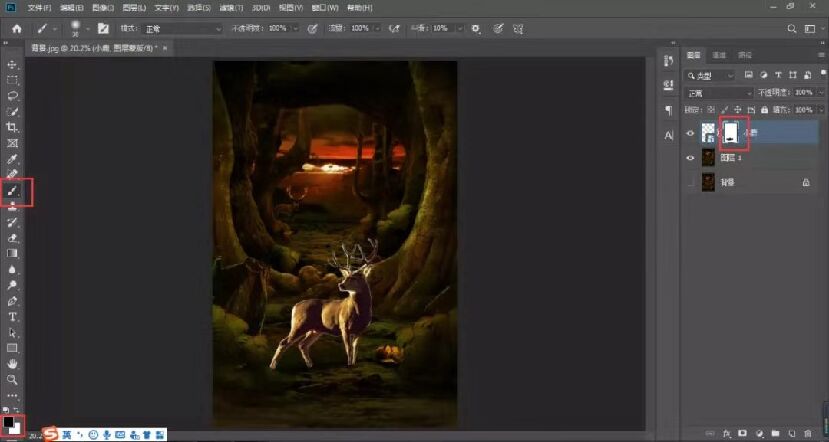Select the Crop tool
829x442 pixels.
(x=12, y=127)
